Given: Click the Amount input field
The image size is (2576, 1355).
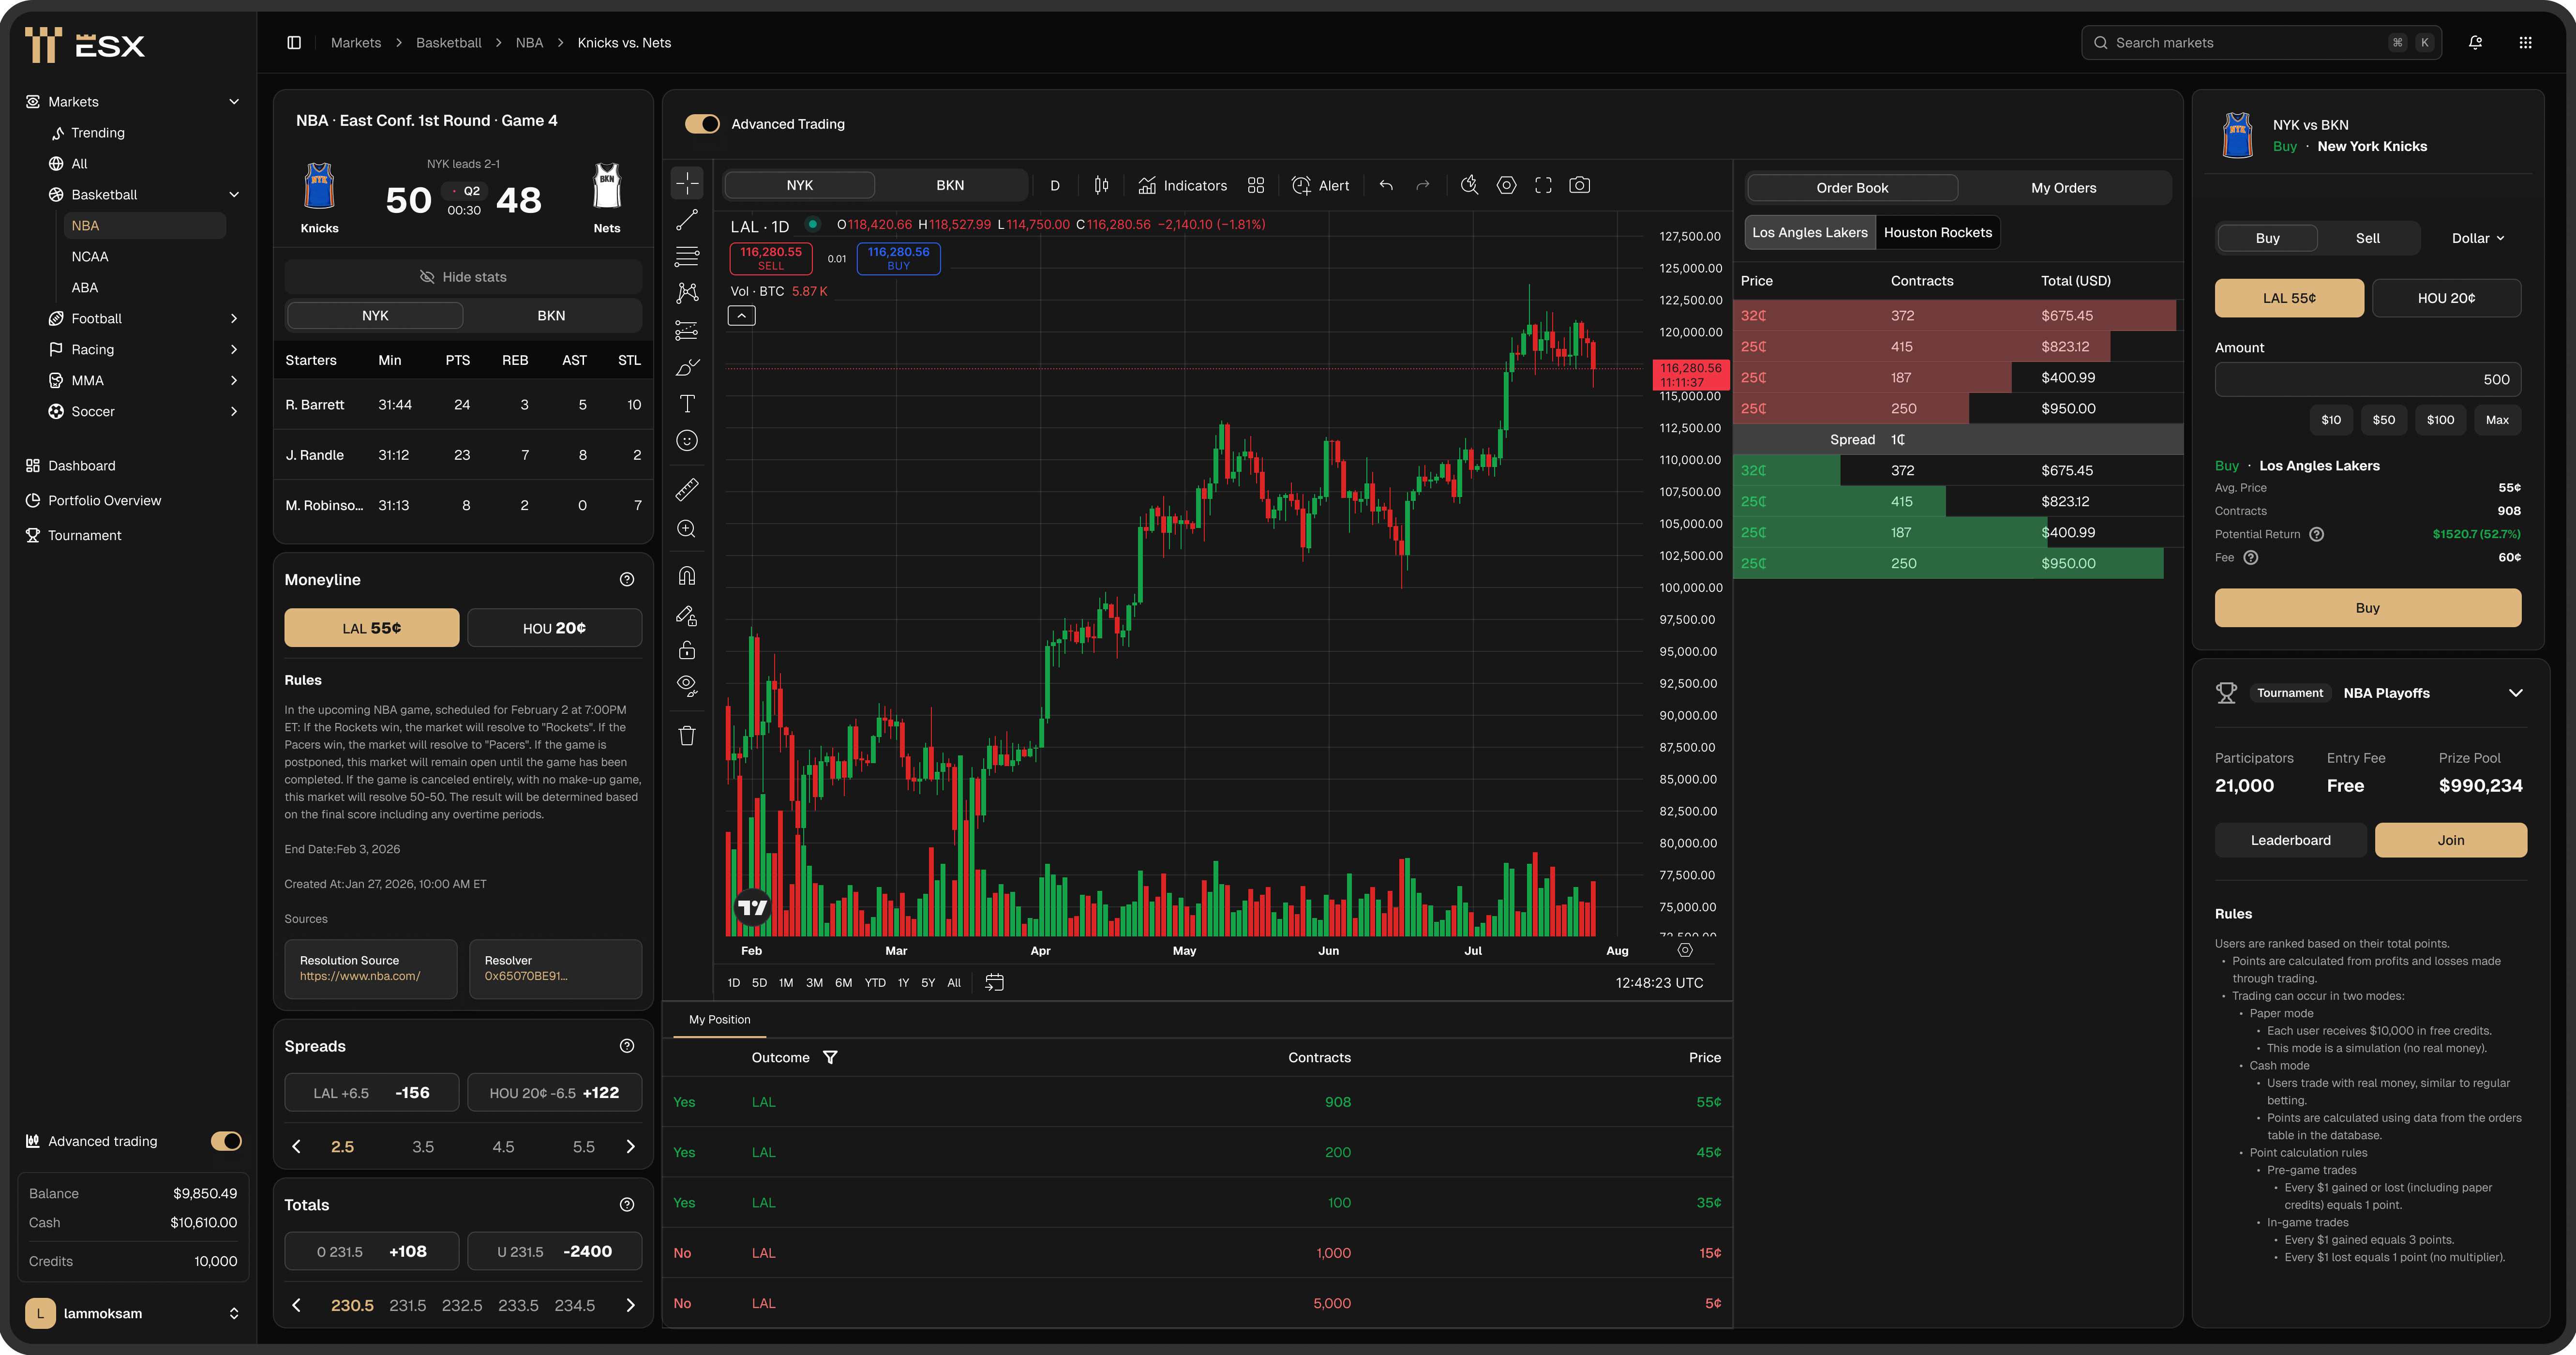Looking at the screenshot, I should [x=2367, y=379].
